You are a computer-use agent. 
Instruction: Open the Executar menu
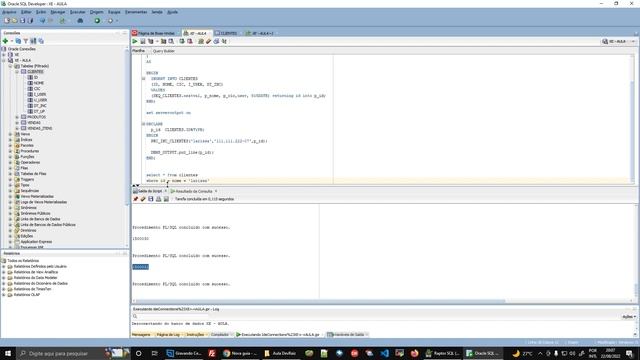pos(78,12)
